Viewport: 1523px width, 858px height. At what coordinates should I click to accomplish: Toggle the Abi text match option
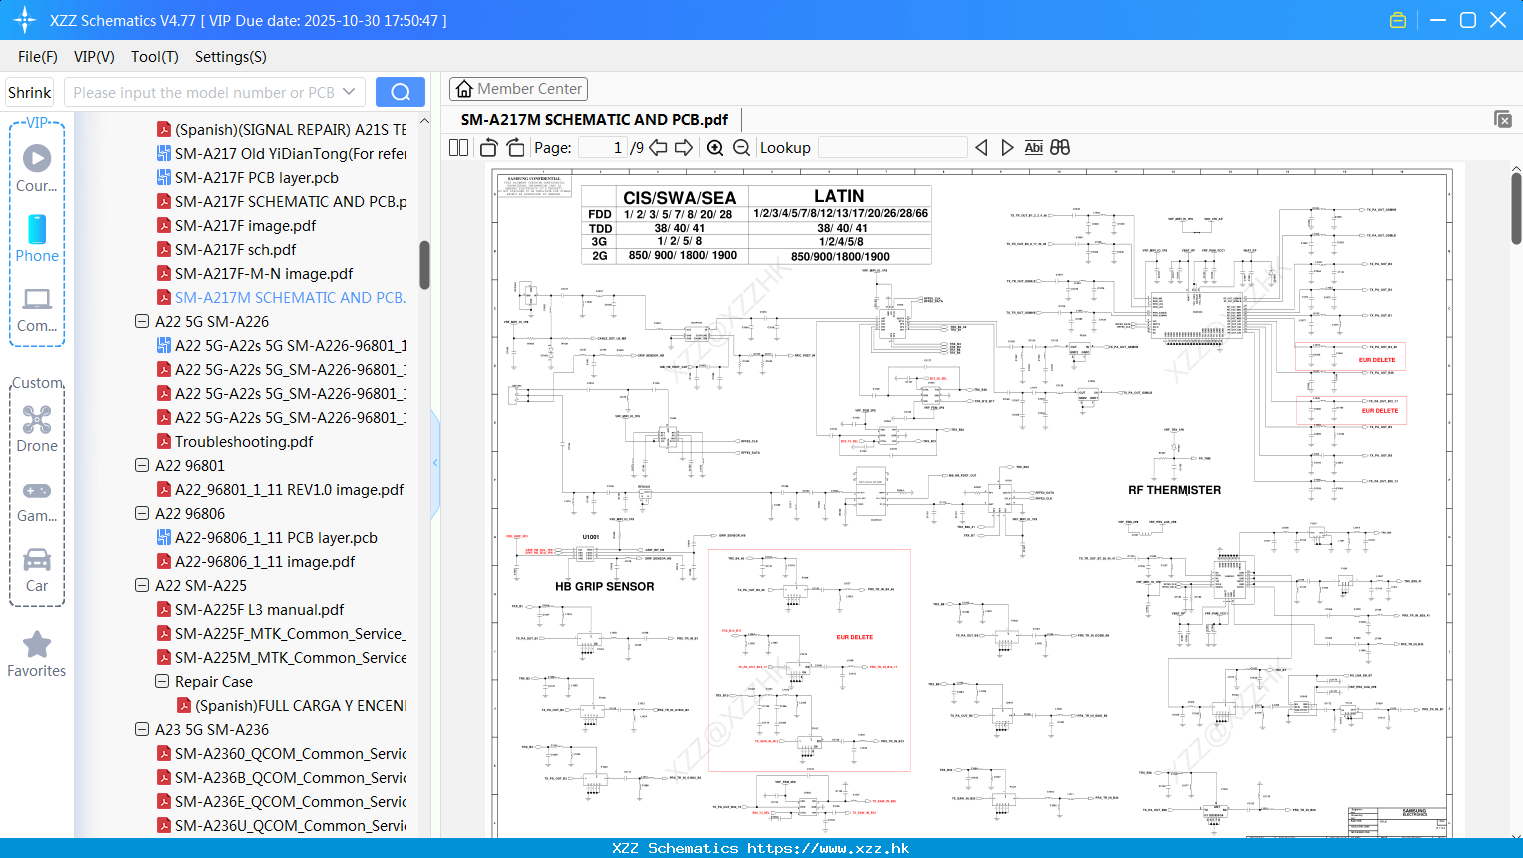(x=1033, y=148)
